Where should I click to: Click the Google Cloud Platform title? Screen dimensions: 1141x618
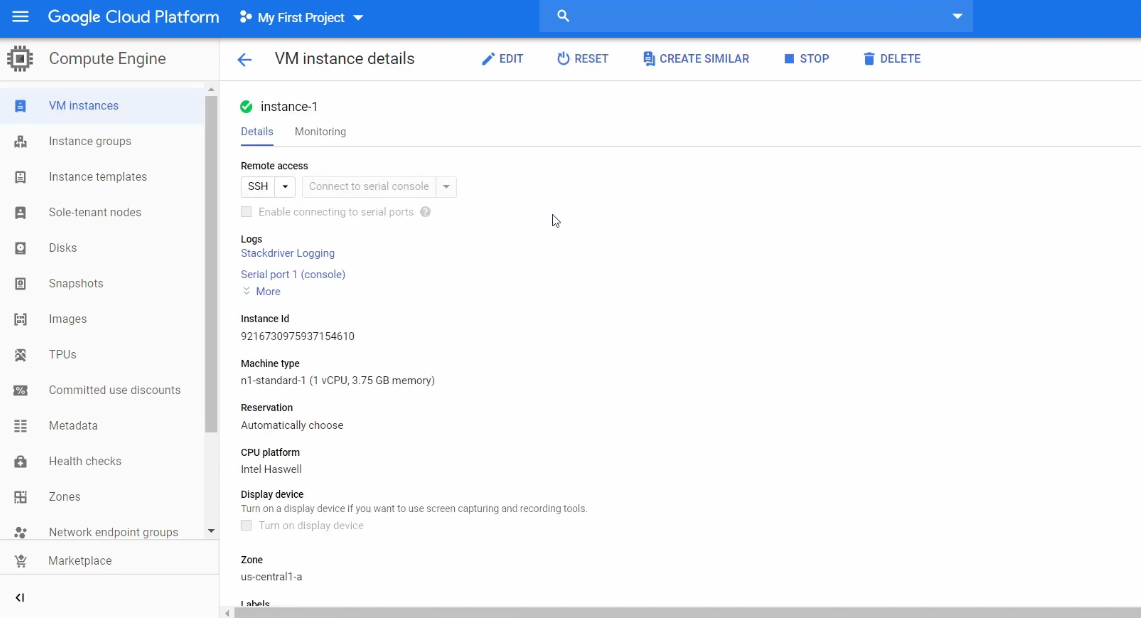(133, 17)
